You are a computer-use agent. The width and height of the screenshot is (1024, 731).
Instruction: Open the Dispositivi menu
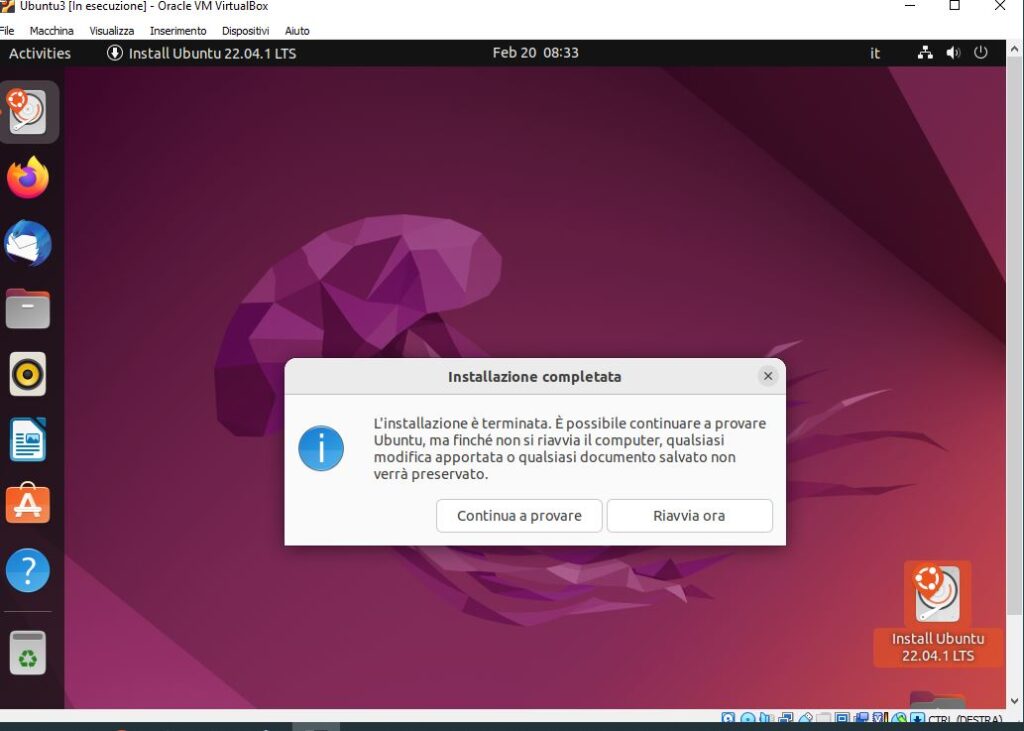point(246,31)
